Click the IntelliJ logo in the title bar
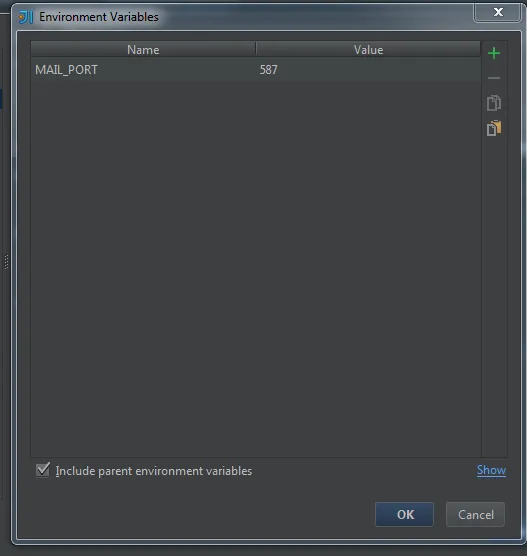 26,17
